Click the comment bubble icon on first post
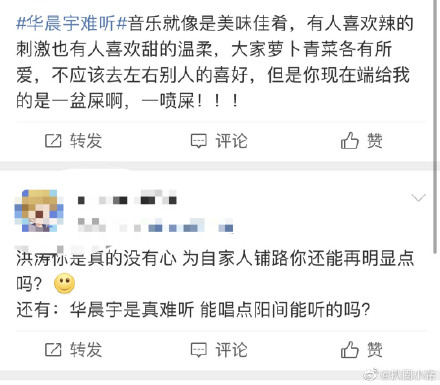440x385 pixels. pyautogui.click(x=199, y=141)
